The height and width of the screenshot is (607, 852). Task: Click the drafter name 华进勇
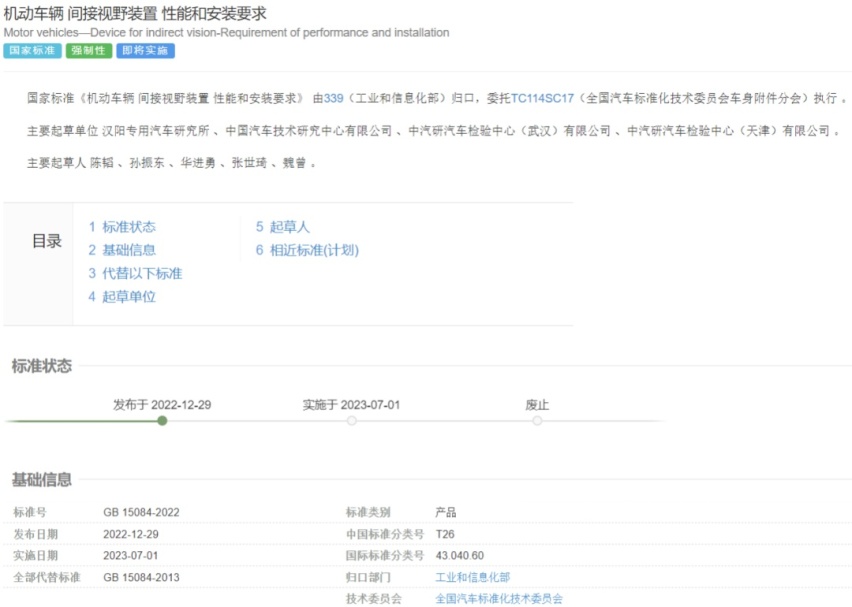tap(198, 162)
